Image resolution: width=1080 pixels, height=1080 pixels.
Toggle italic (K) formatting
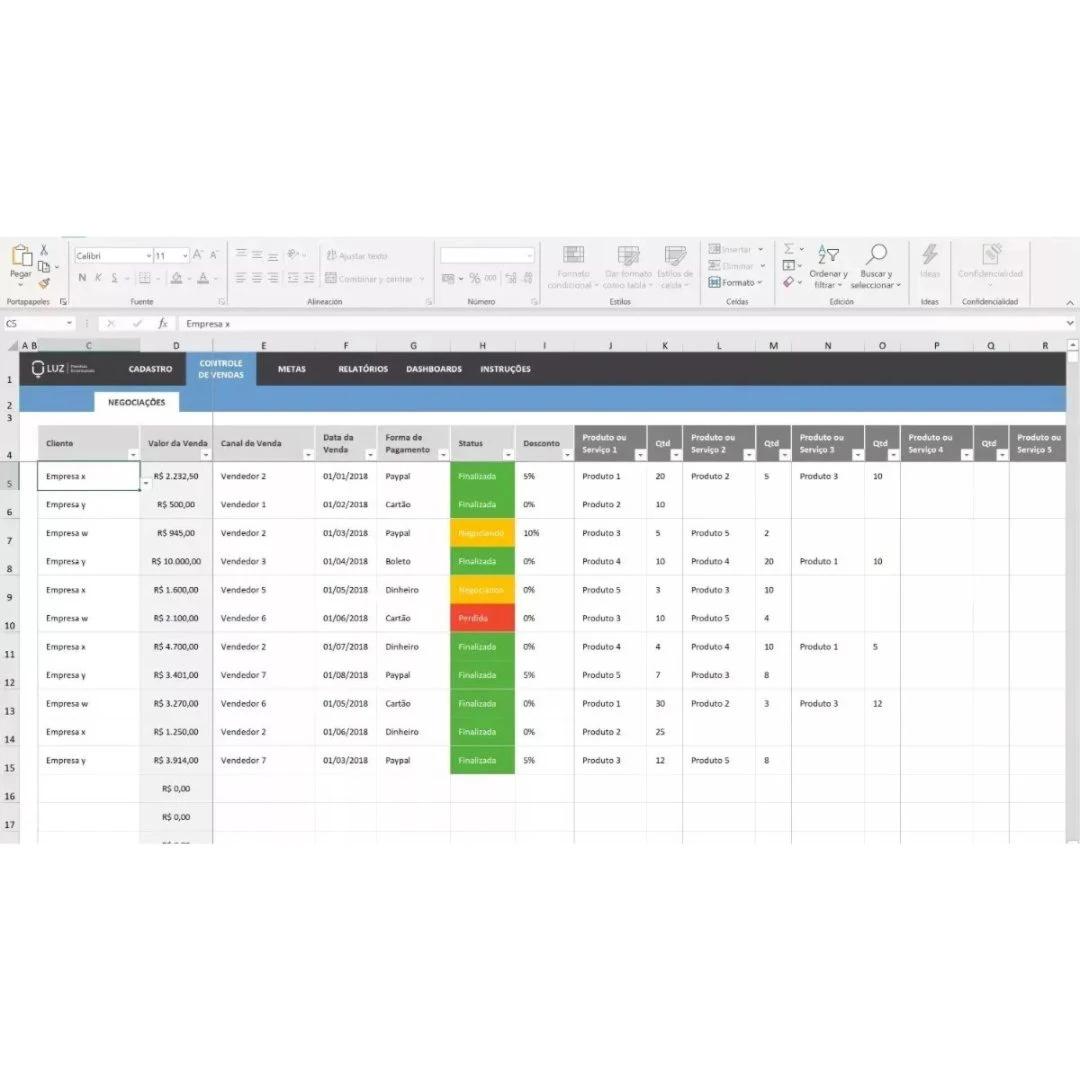point(98,278)
